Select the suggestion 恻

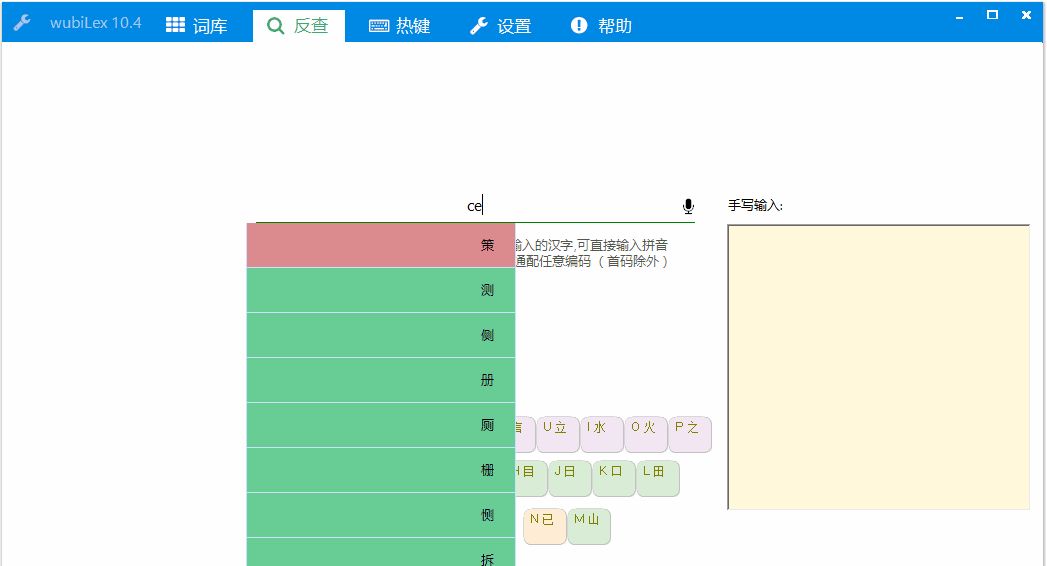tap(381, 515)
